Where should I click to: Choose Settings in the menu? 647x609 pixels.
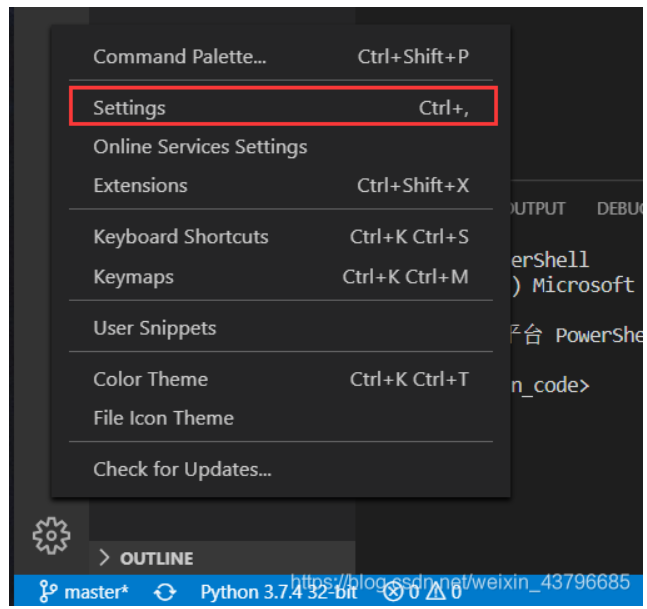point(281,108)
